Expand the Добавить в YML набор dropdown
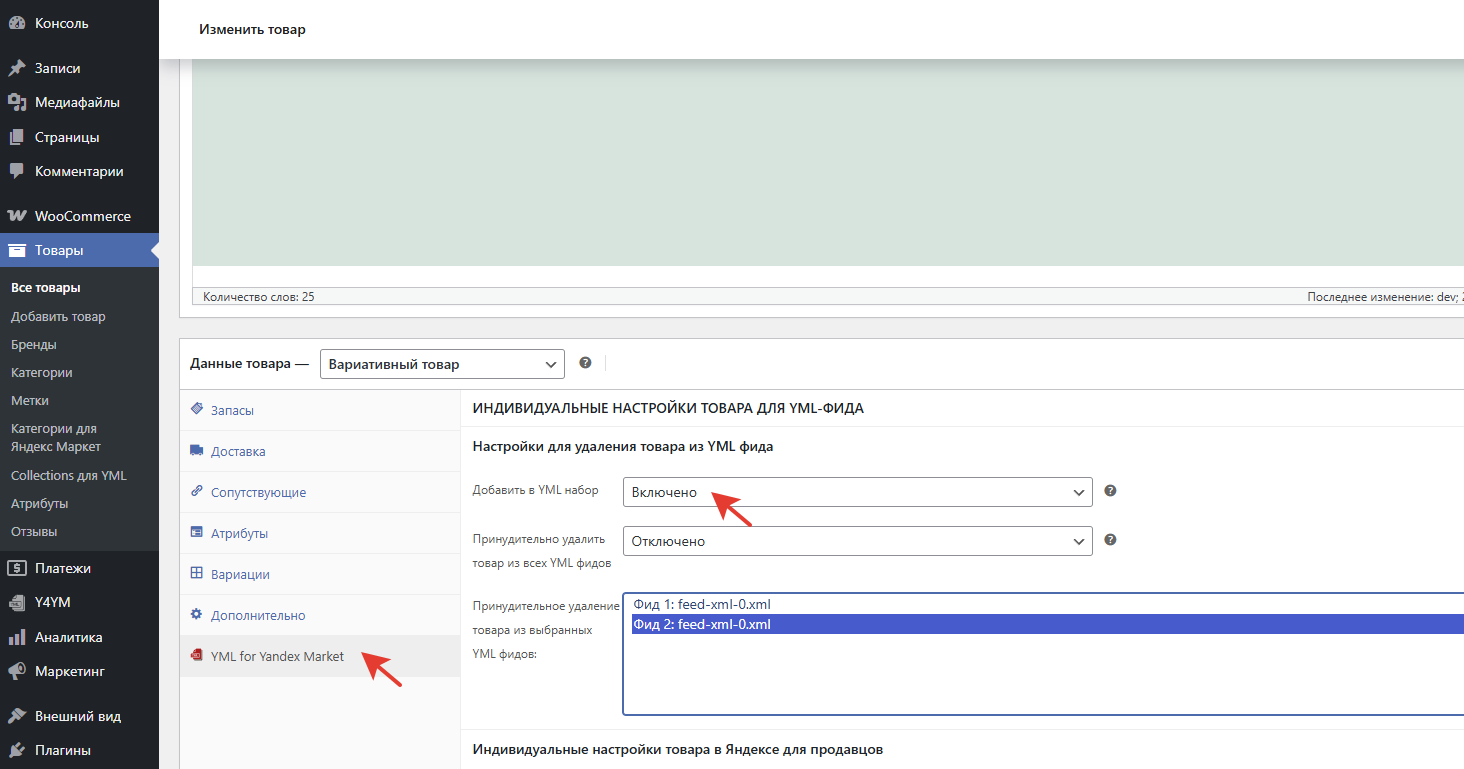The height and width of the screenshot is (769, 1464). click(x=857, y=492)
